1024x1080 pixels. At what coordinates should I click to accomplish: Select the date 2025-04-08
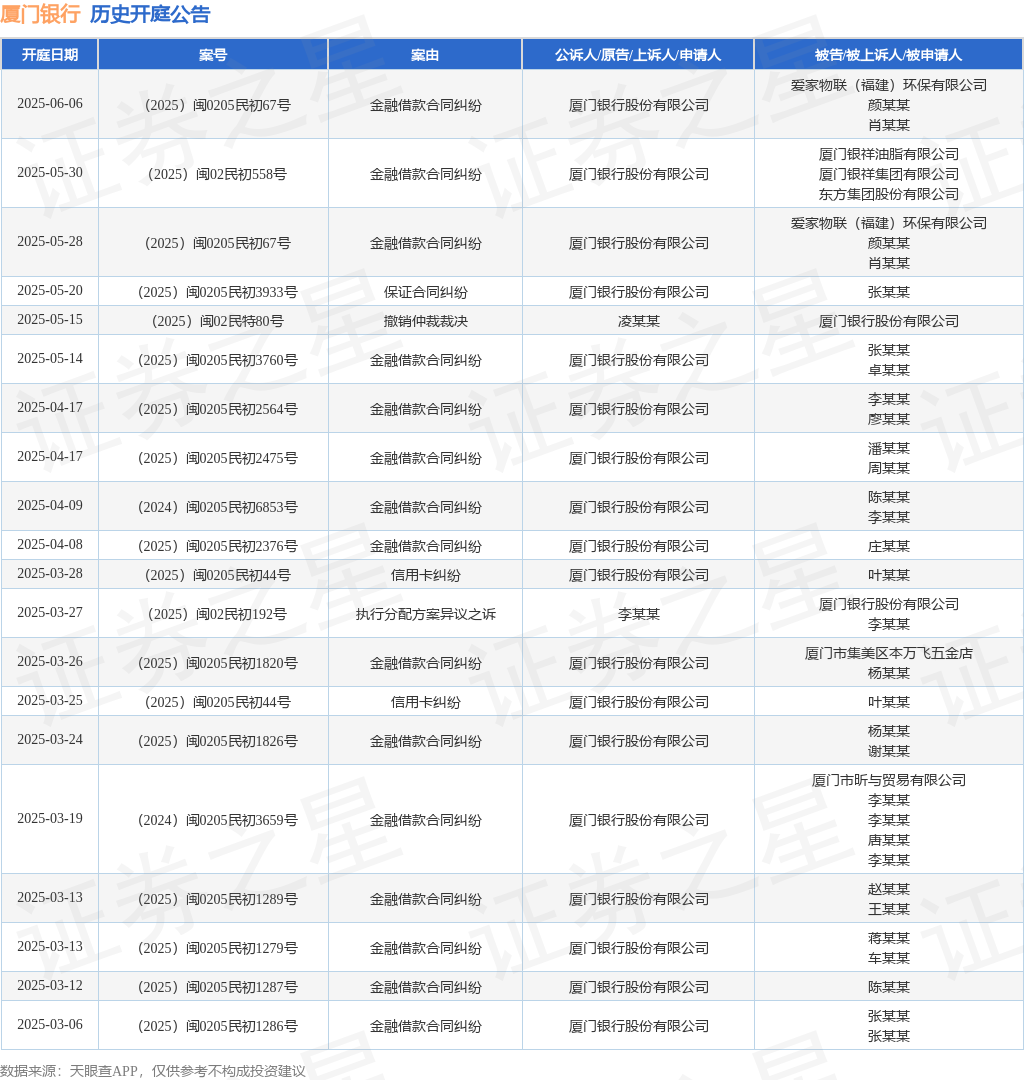(50, 545)
